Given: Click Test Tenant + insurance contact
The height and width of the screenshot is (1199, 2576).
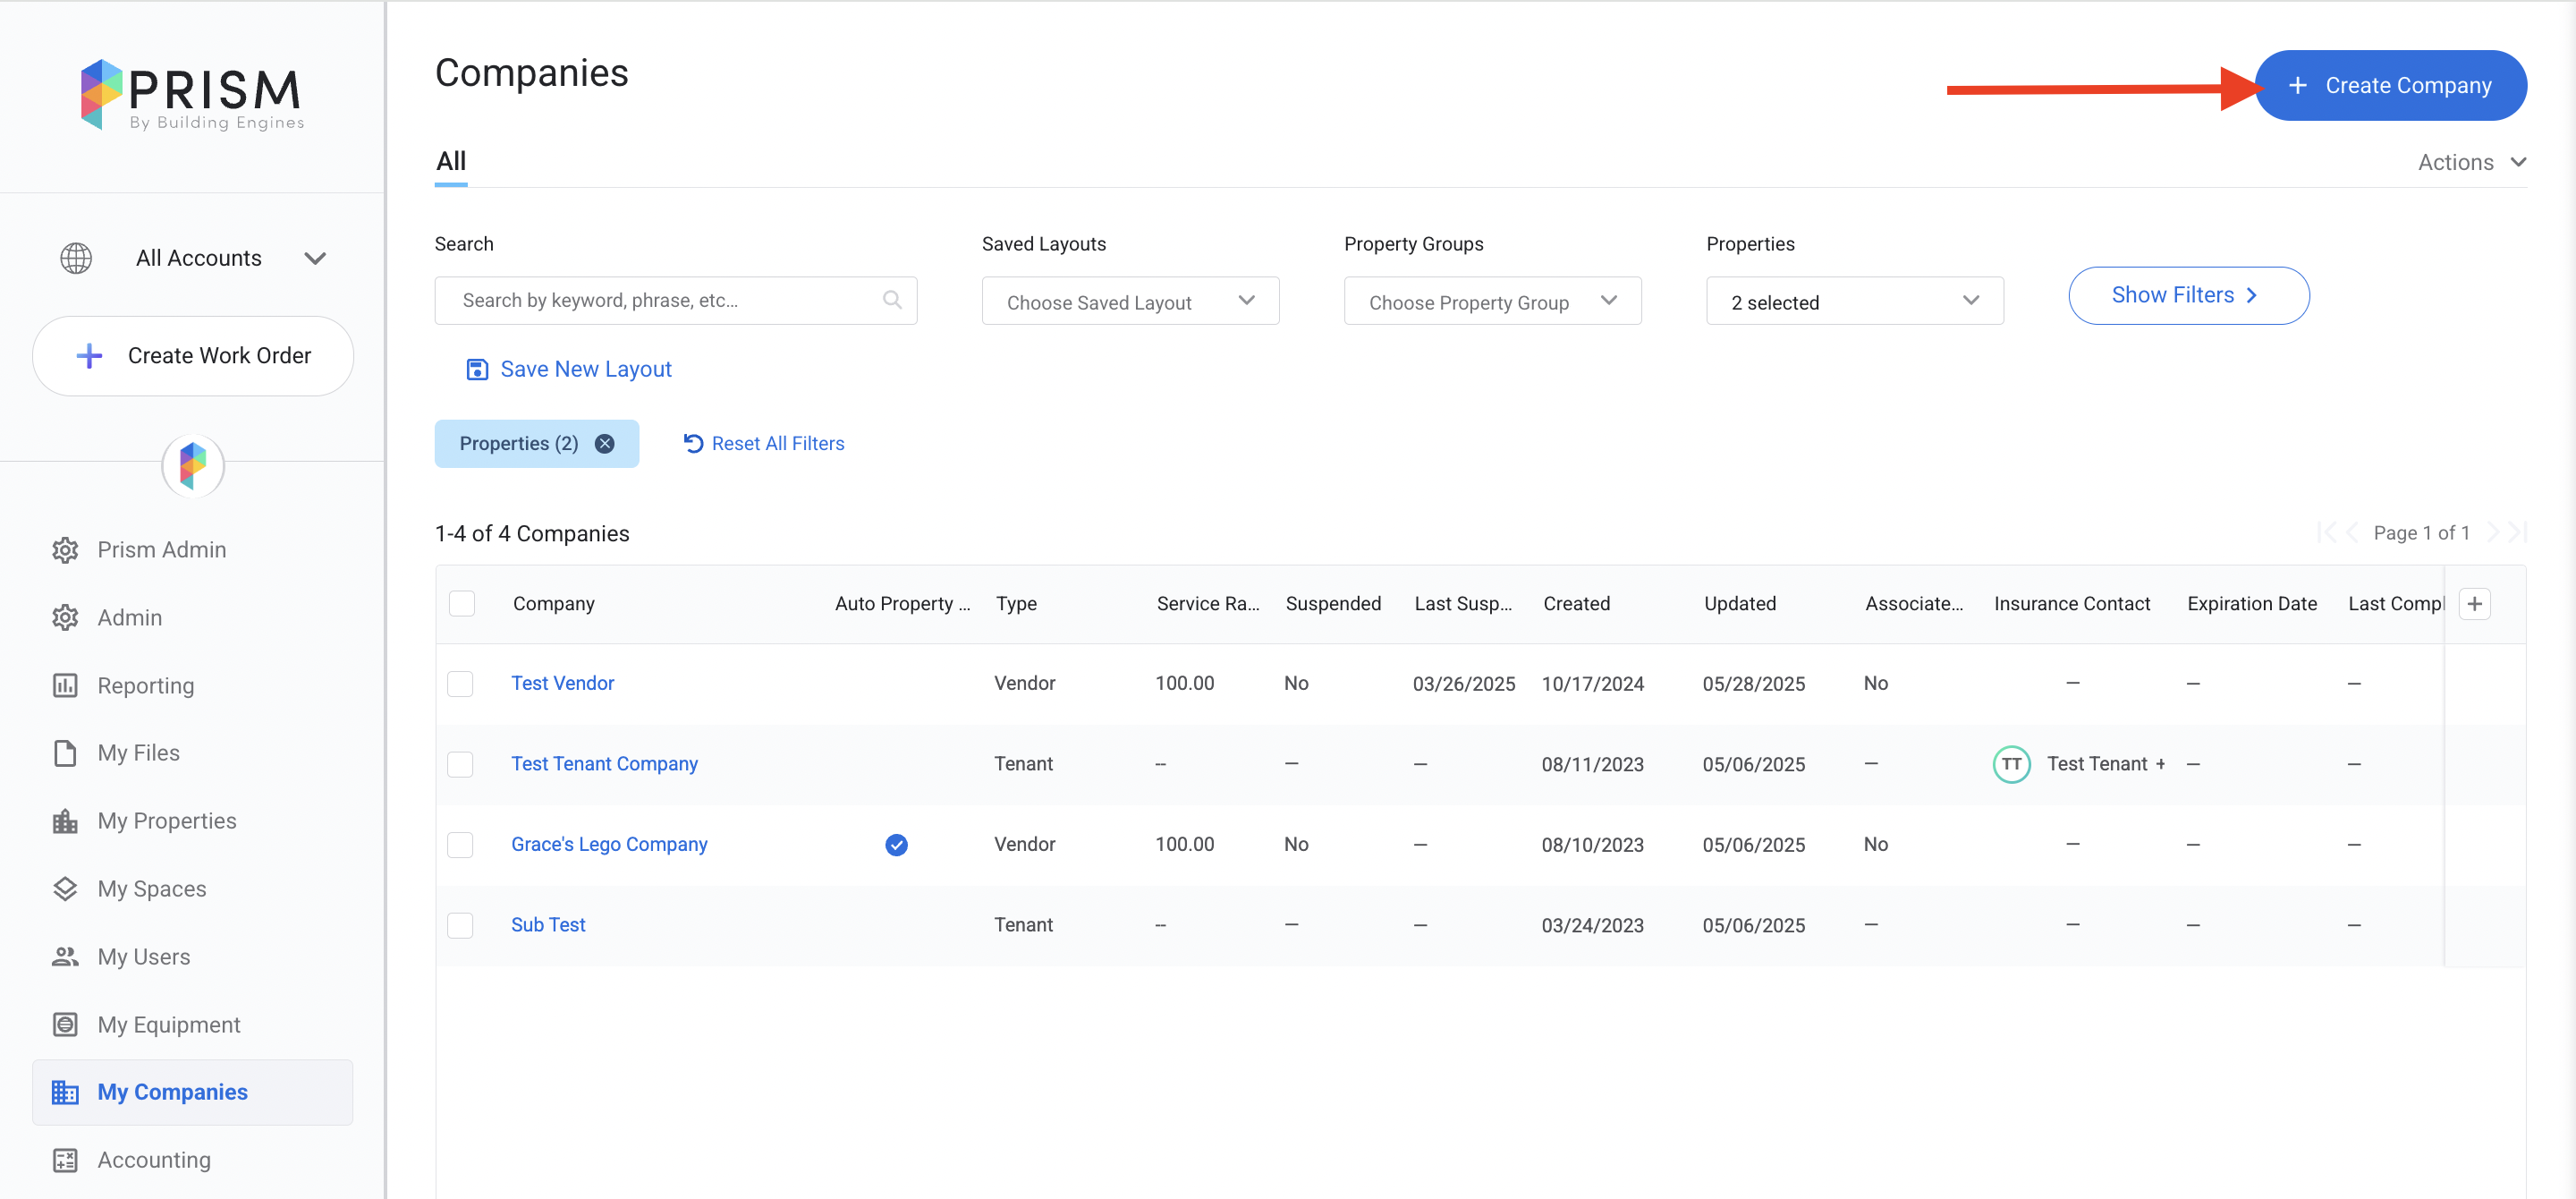Looking at the screenshot, I should tap(2105, 765).
